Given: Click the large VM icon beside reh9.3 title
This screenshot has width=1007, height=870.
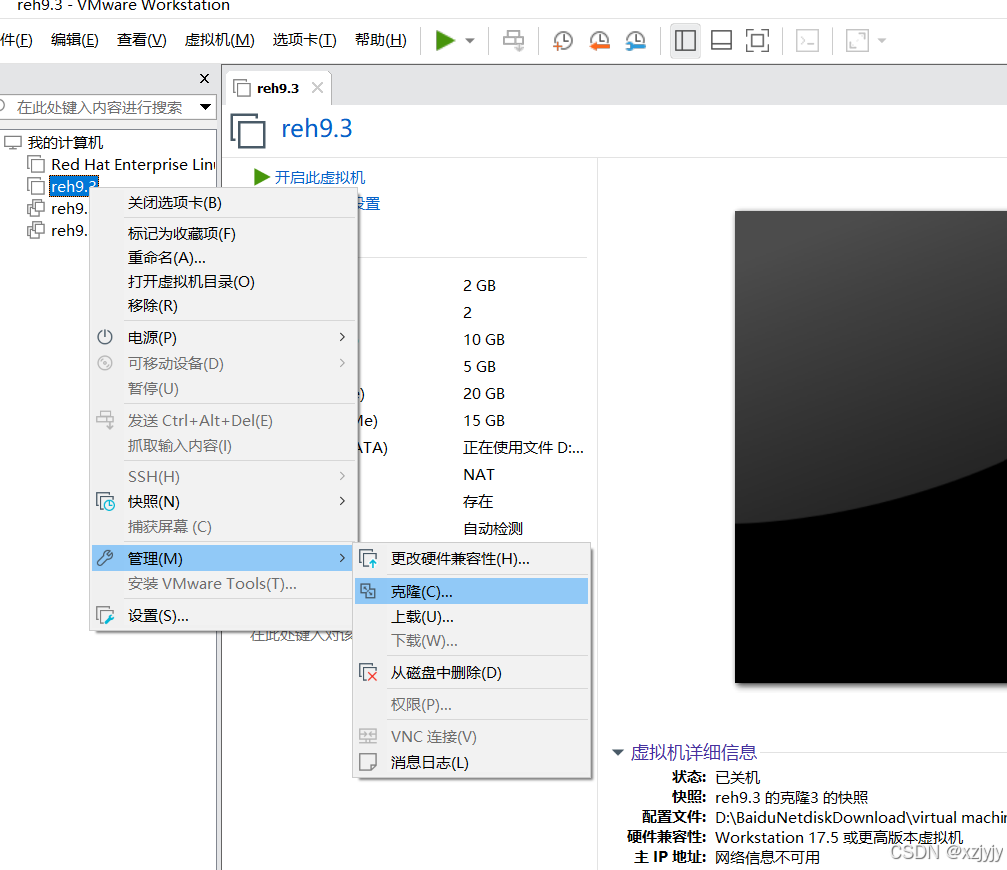Looking at the screenshot, I should [x=248, y=130].
